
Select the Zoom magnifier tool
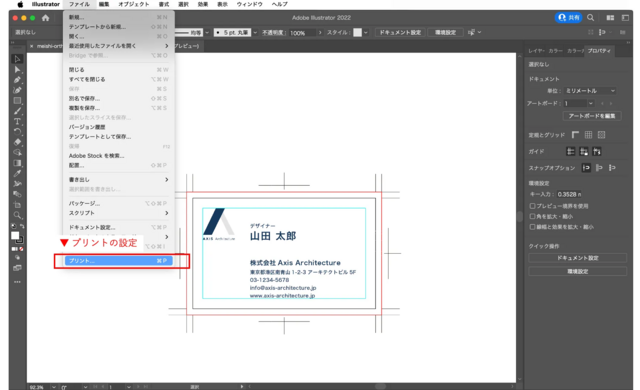(x=17, y=215)
